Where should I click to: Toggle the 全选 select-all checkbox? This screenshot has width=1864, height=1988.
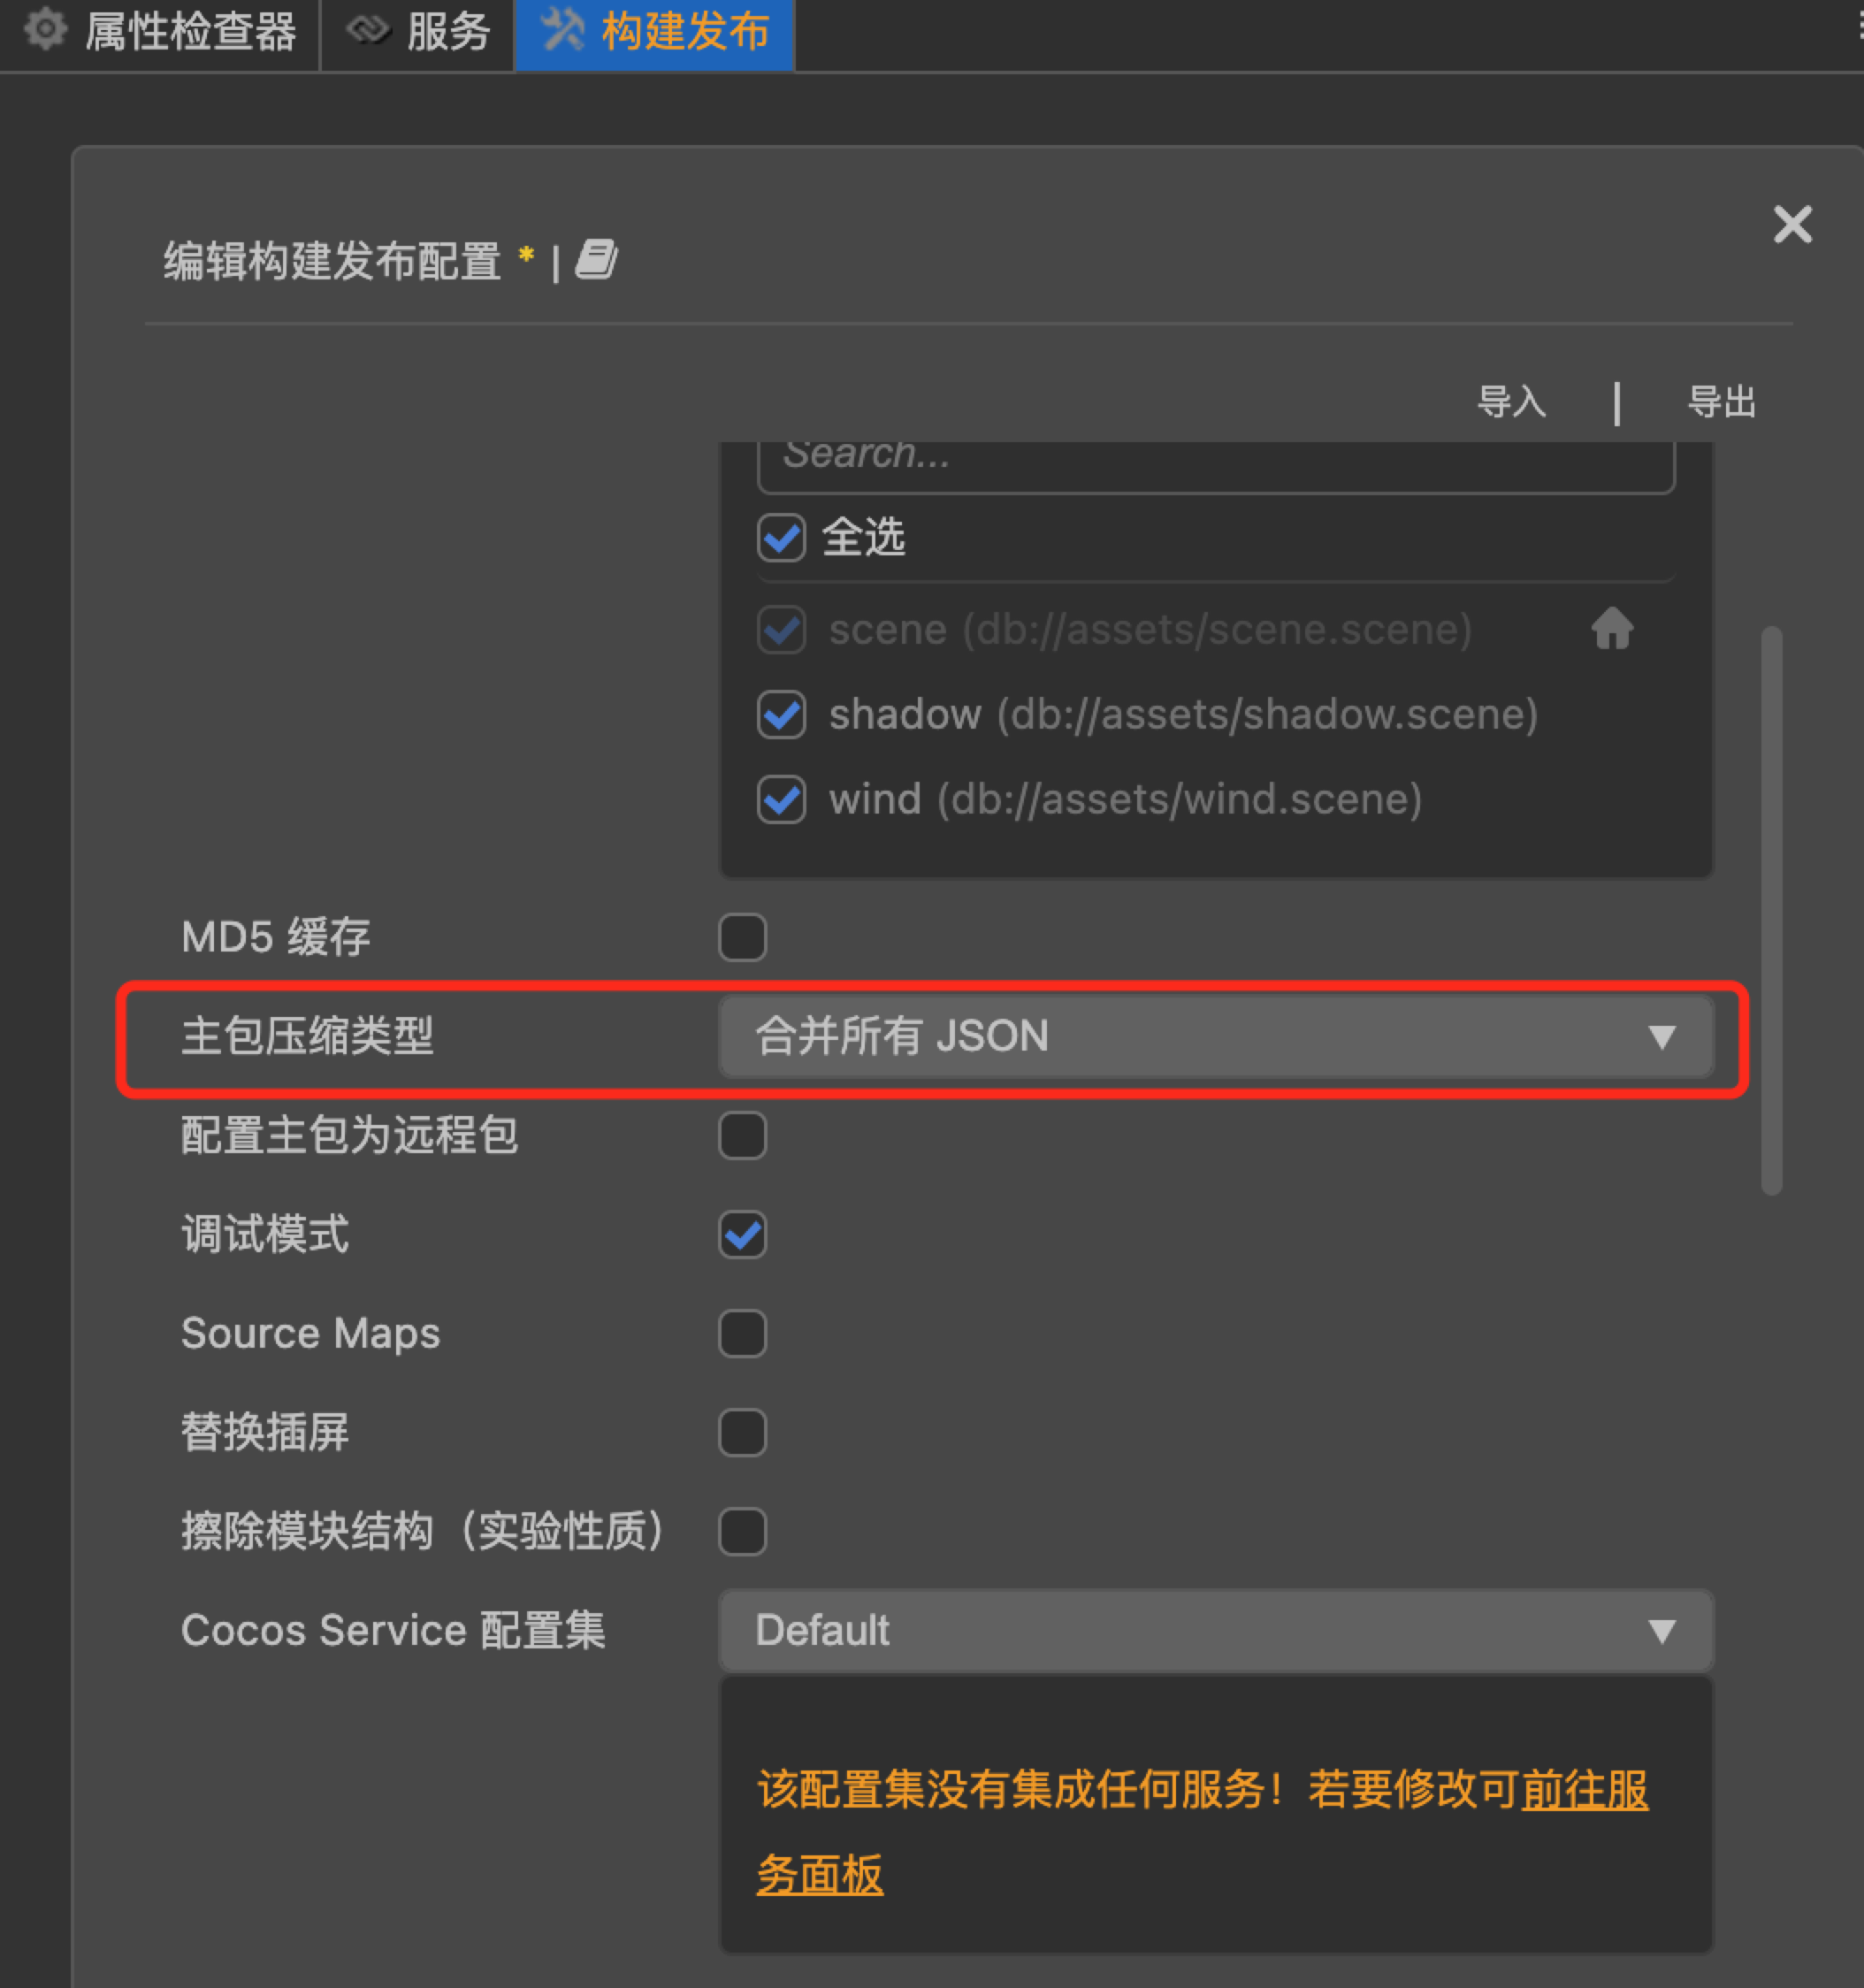tap(781, 538)
